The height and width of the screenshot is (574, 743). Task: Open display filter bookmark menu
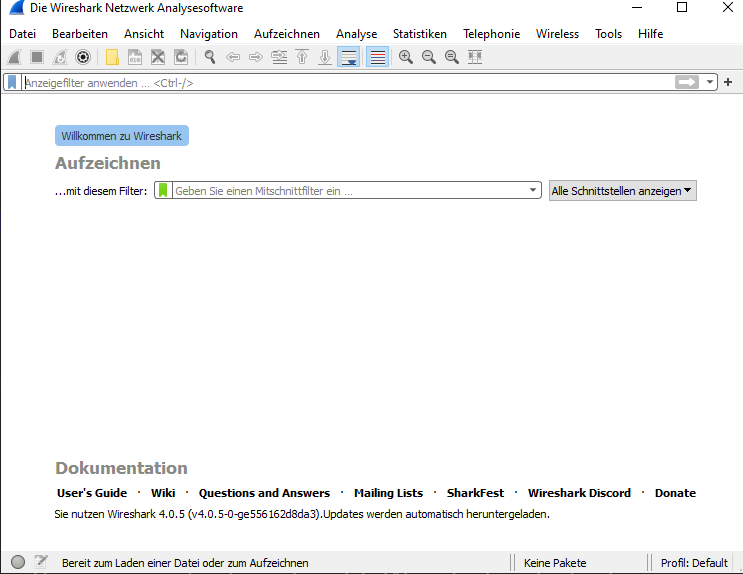click(x=12, y=82)
